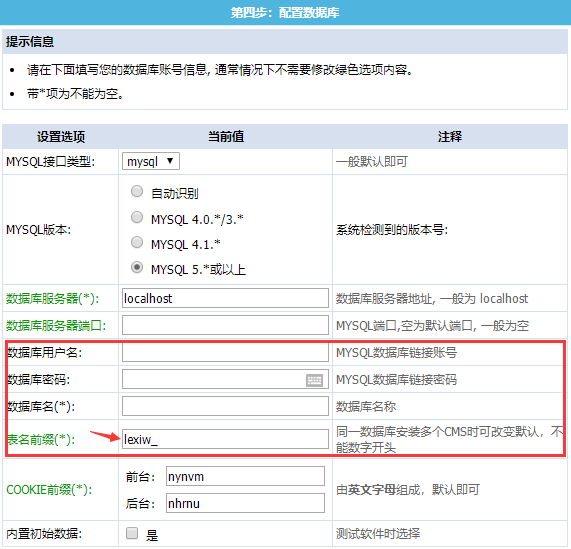The image size is (571, 549).
Task: Click the 数据库服务器端口: green label
Action: (x=56, y=325)
